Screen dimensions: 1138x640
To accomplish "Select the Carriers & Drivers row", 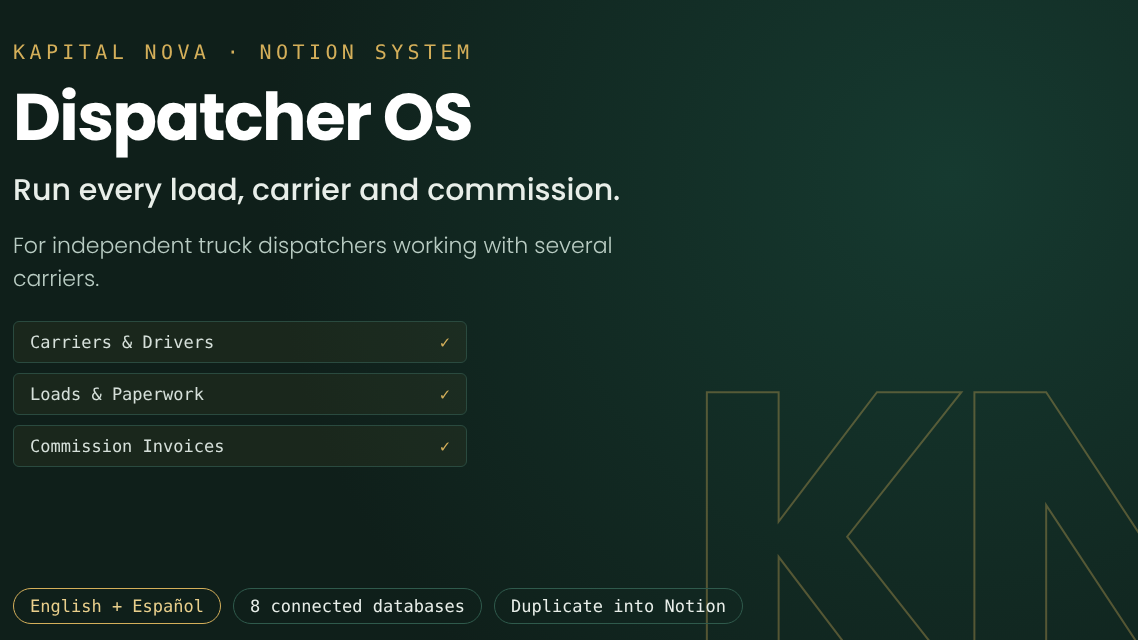I will [240, 342].
